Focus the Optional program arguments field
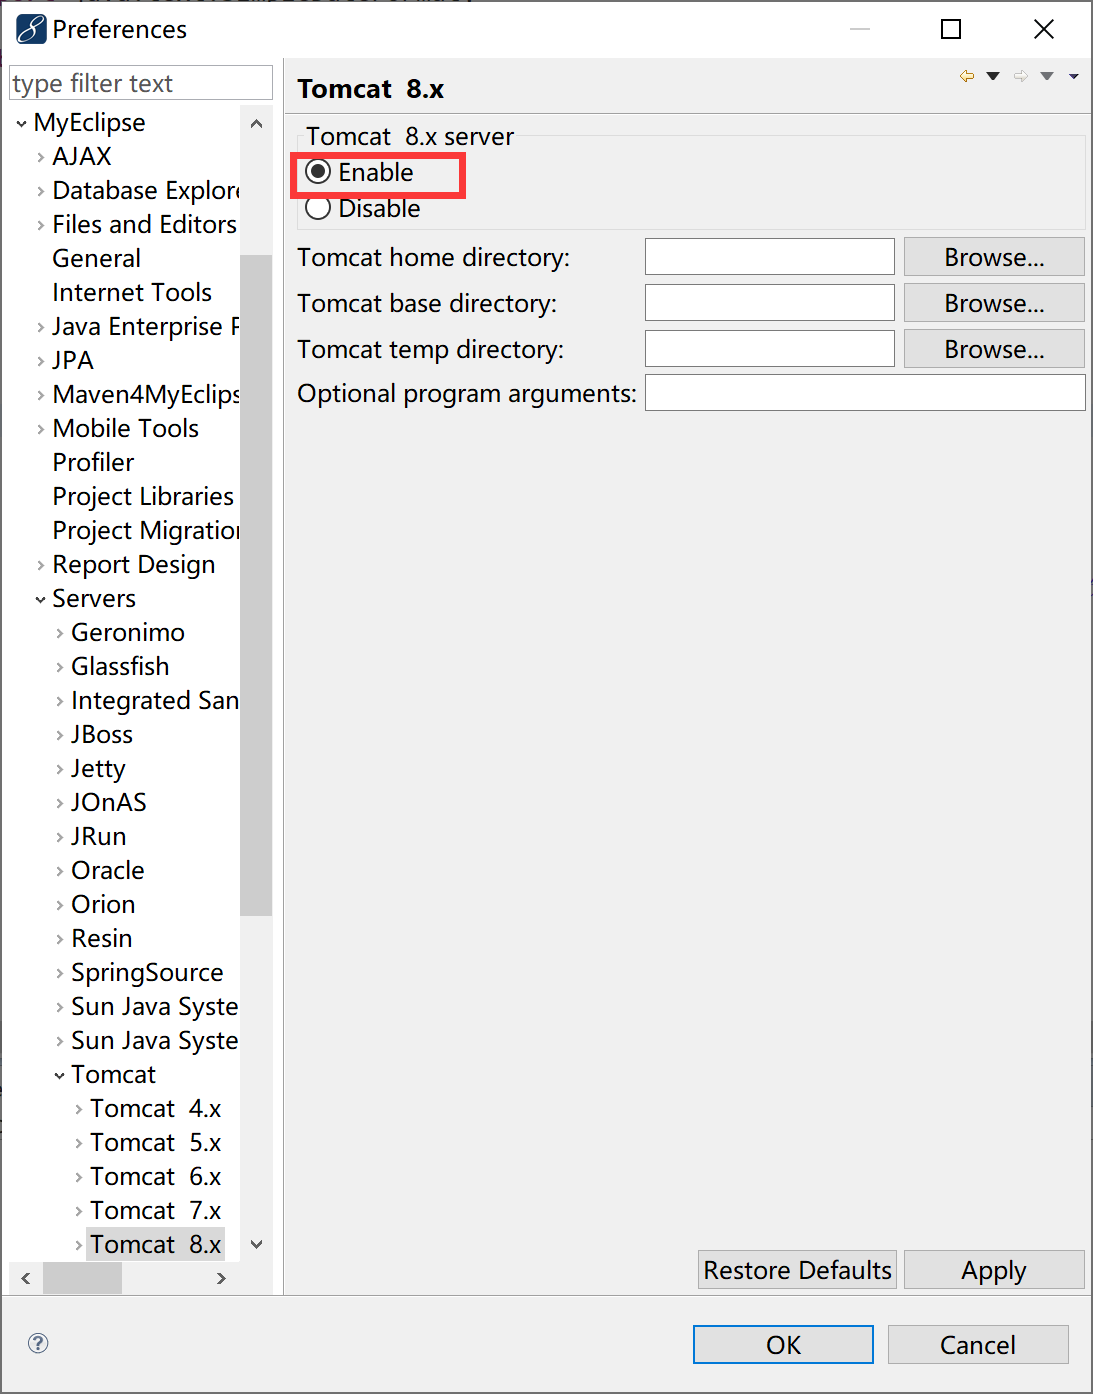The image size is (1093, 1394). tap(865, 393)
